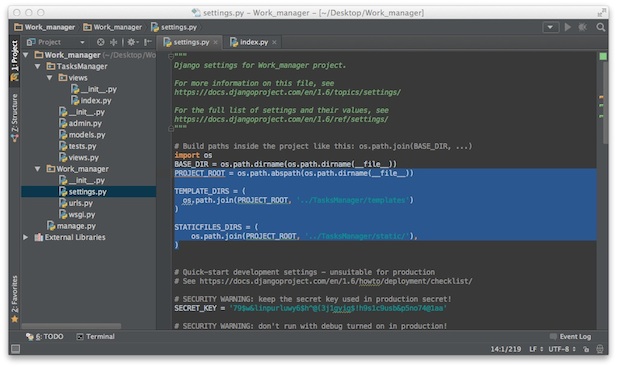Click Python file icon beside urls.py
The height and width of the screenshot is (367, 617).
[63, 203]
